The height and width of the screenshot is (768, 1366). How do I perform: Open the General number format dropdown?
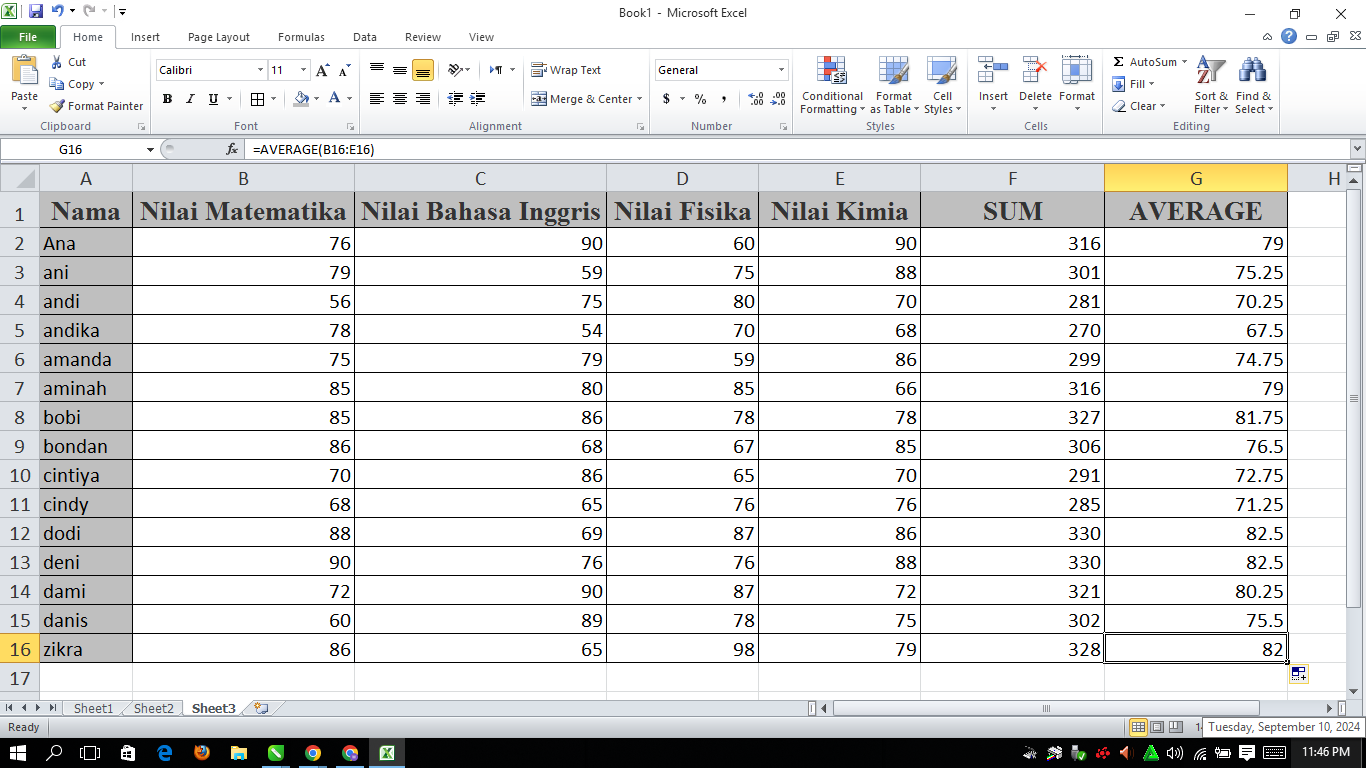coord(782,70)
